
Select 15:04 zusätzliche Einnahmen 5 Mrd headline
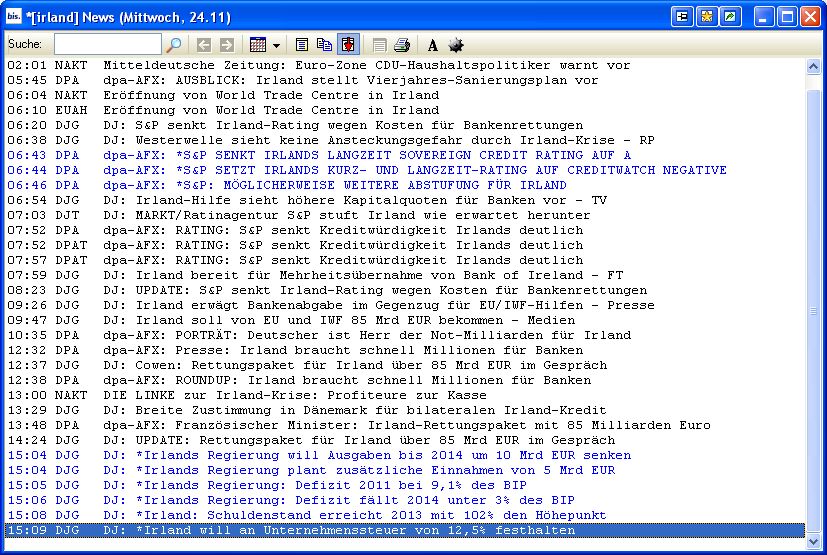(x=405, y=470)
